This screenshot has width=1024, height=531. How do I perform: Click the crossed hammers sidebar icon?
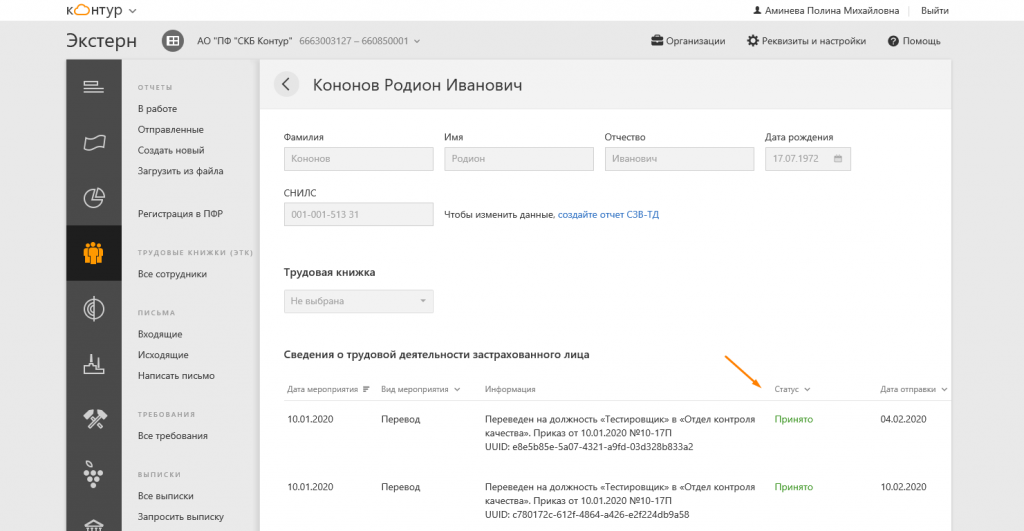click(x=93, y=419)
